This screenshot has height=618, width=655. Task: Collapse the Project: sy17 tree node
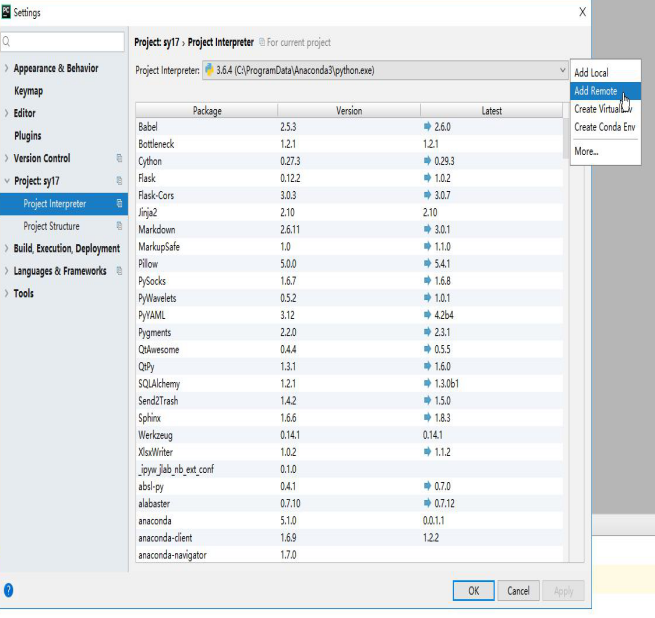7,181
